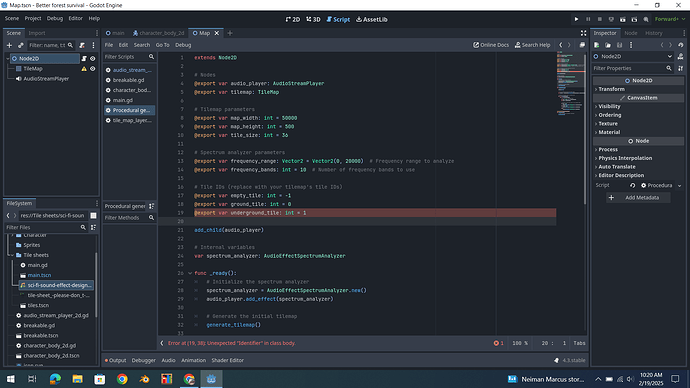Switch to the History dock tab
Viewport: 690px width, 388px height.
(x=653, y=33)
